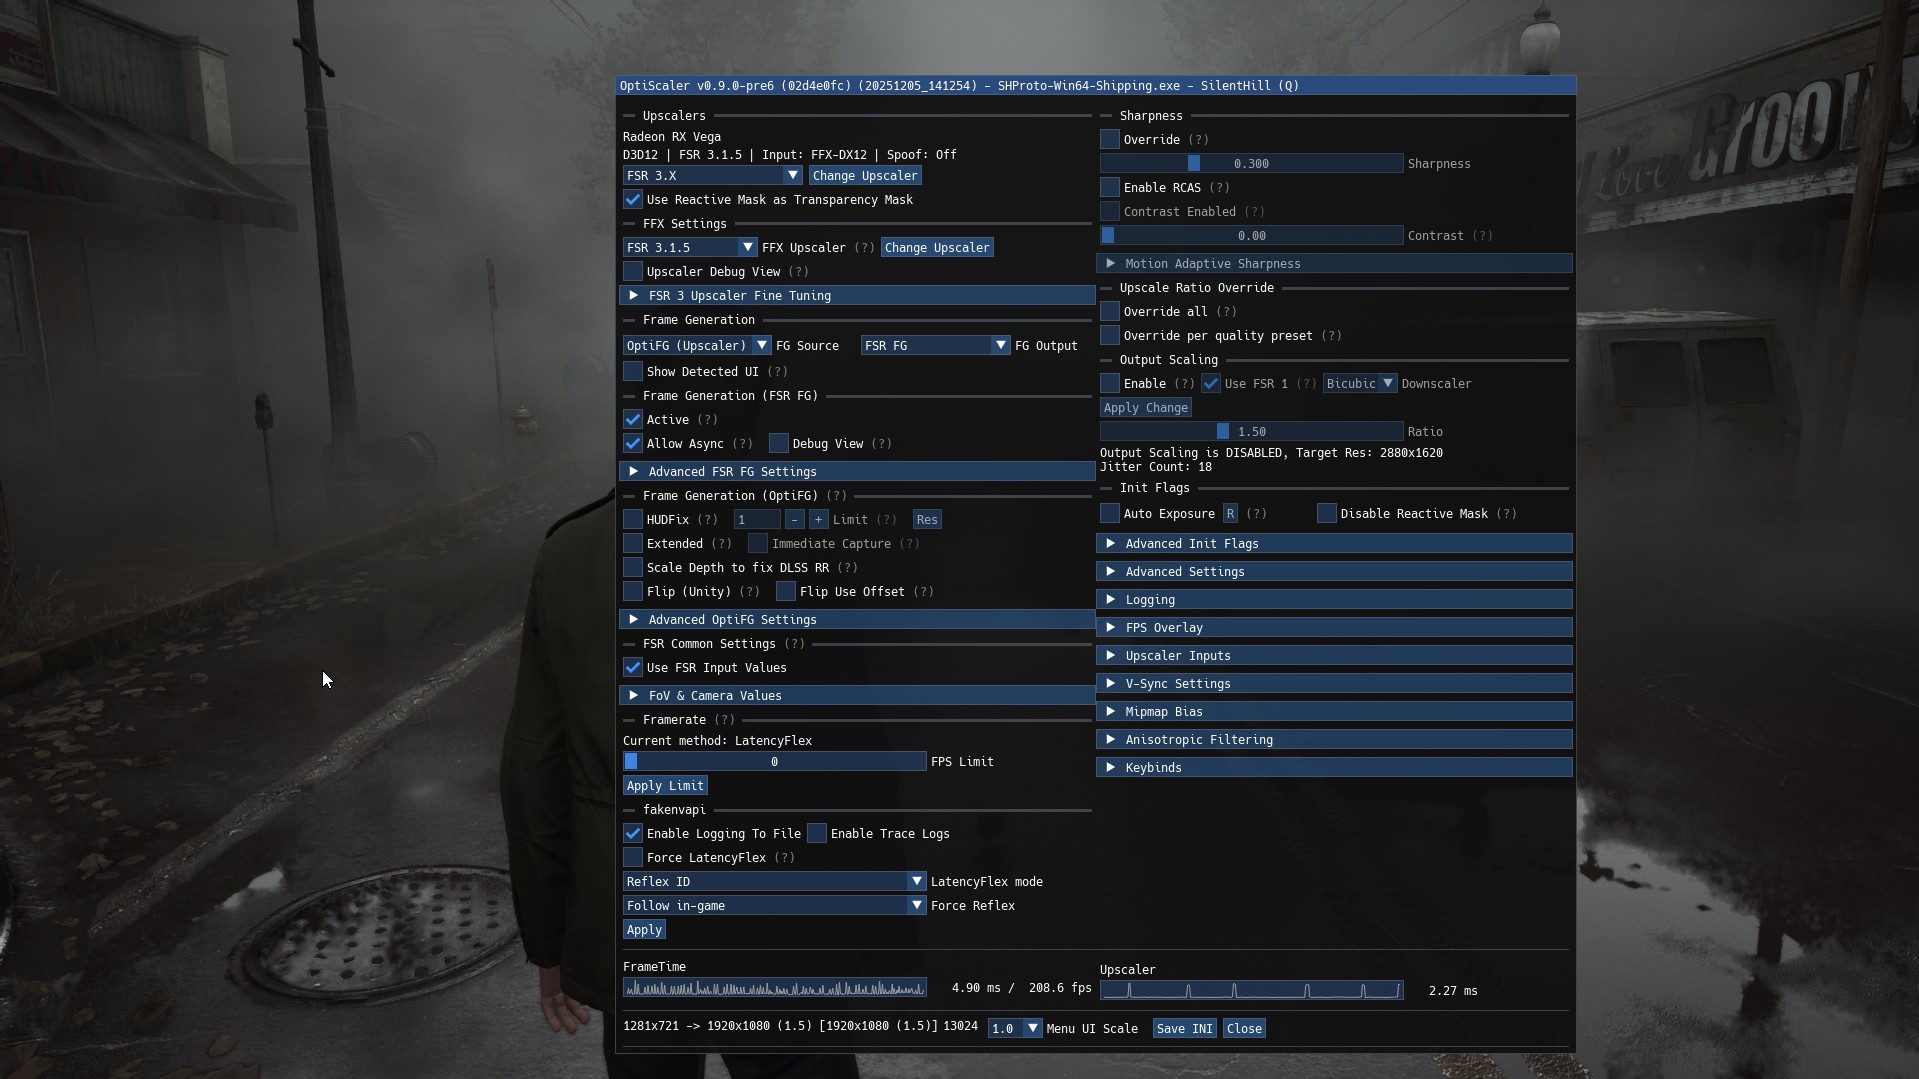Toggle Use FSR Input Values checkbox
This screenshot has height=1079, width=1919.
[633, 668]
